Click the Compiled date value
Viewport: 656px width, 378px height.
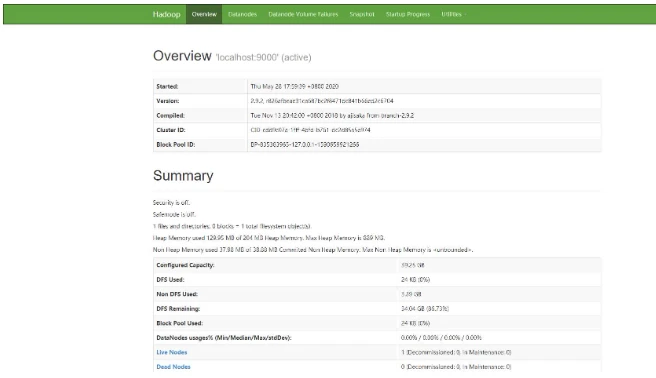tap(332, 115)
